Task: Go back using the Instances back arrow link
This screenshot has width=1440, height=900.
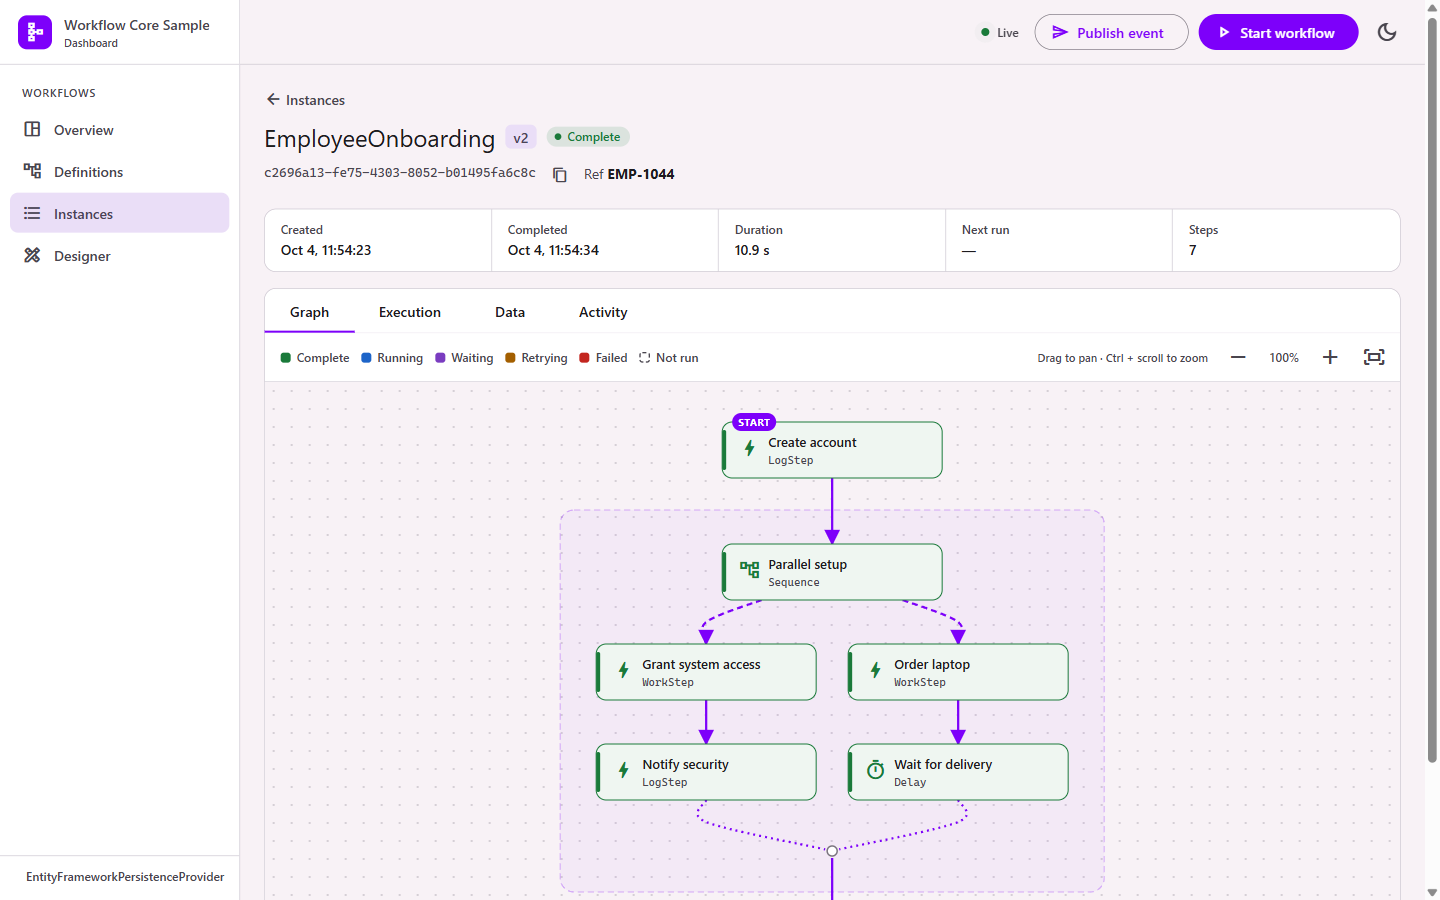Action: tap(305, 100)
